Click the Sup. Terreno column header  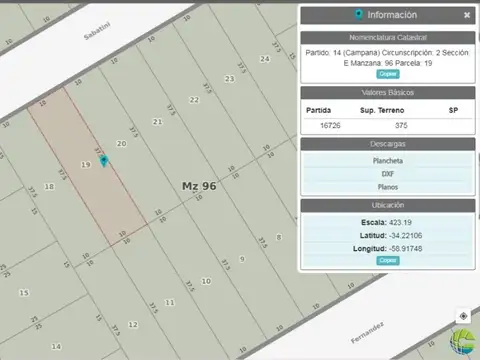tap(382, 110)
